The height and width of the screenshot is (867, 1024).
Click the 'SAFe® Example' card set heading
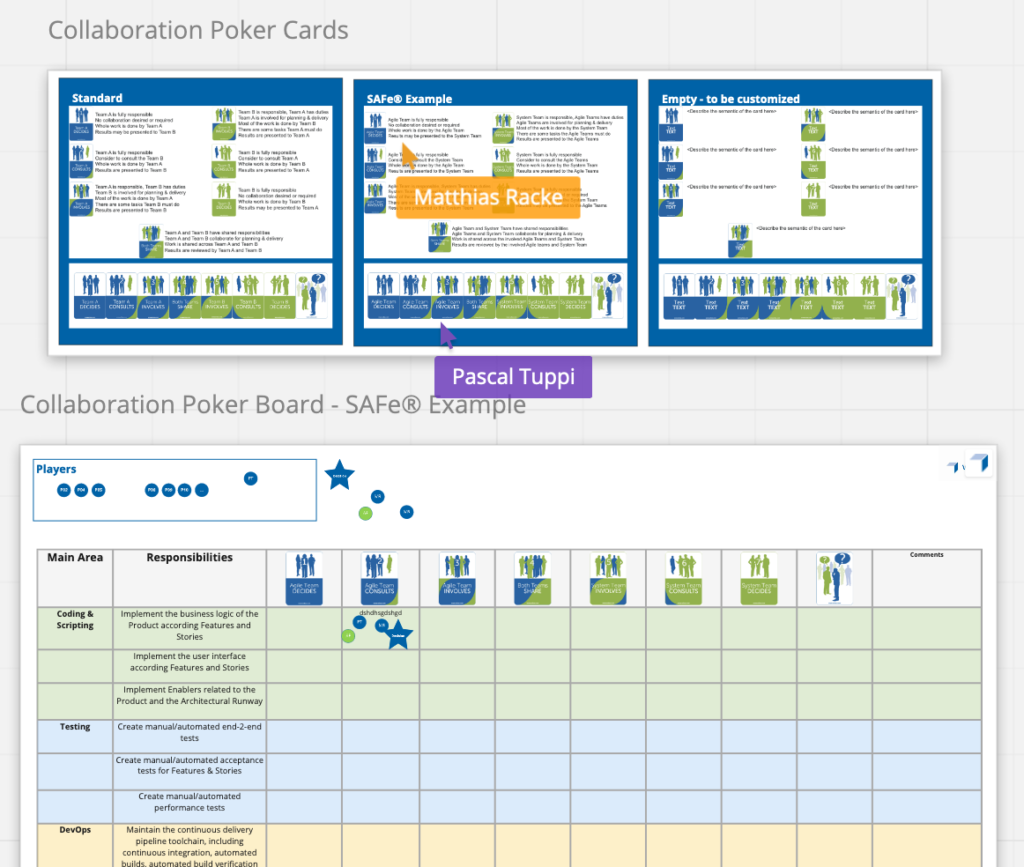(409, 99)
